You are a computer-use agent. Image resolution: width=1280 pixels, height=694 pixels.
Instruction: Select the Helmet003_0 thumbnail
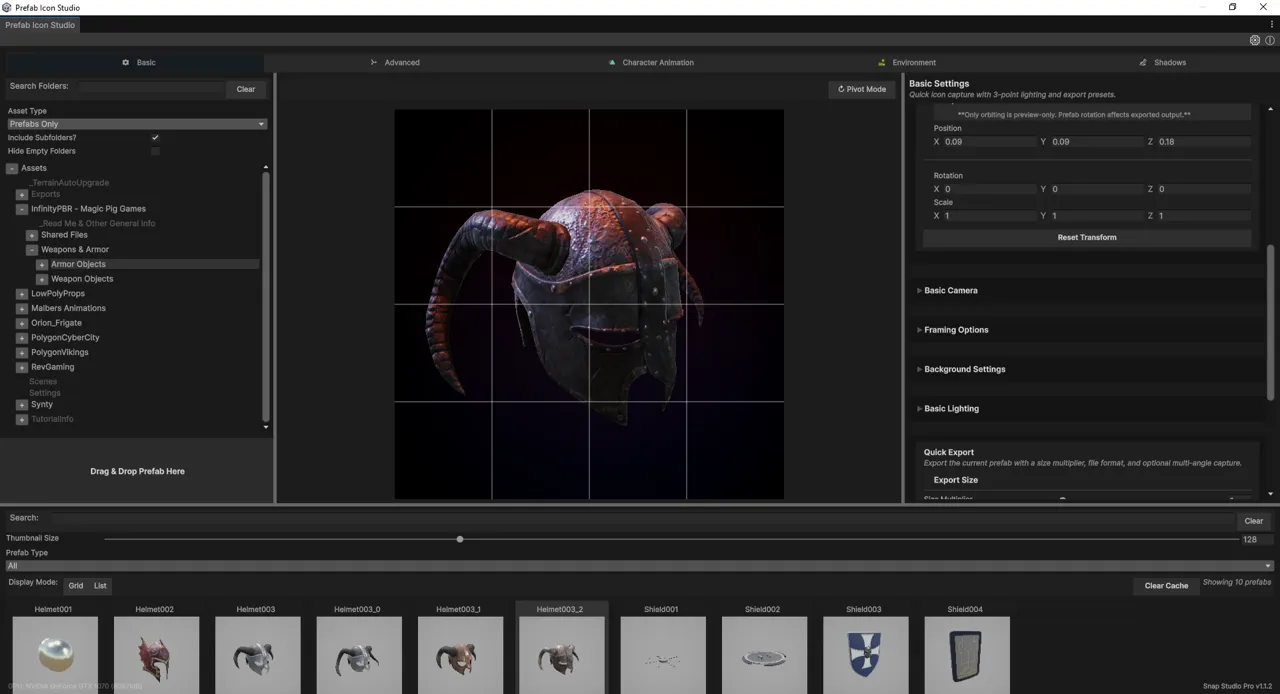point(358,655)
